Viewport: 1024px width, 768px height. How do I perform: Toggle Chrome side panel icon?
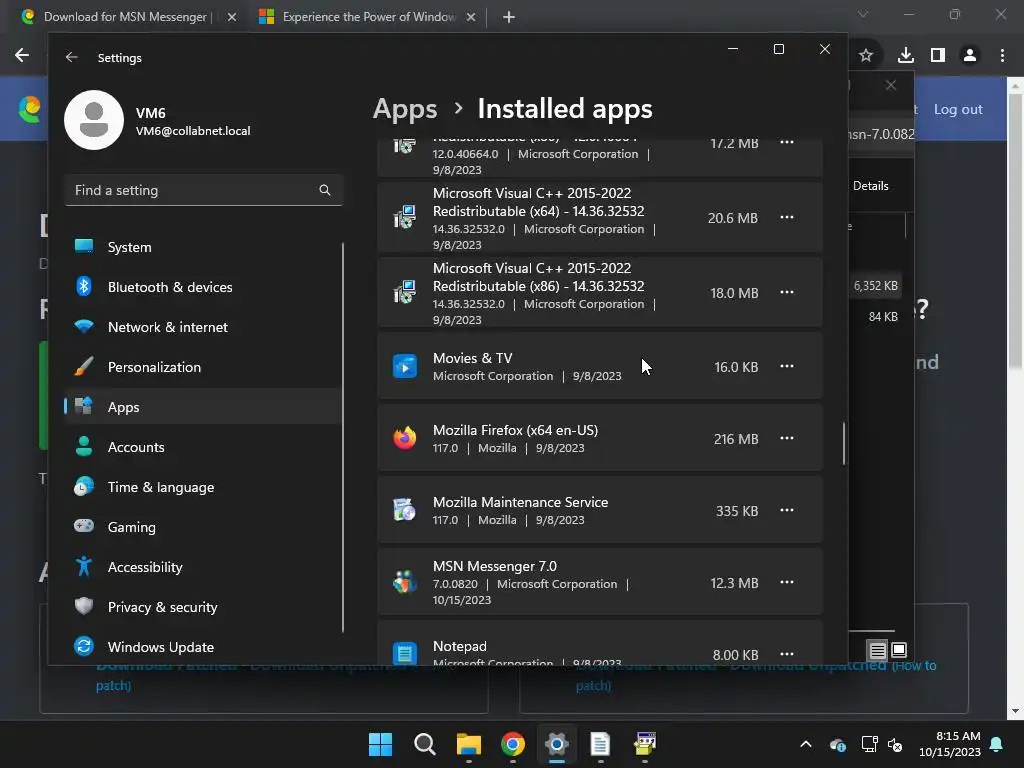tap(938, 56)
